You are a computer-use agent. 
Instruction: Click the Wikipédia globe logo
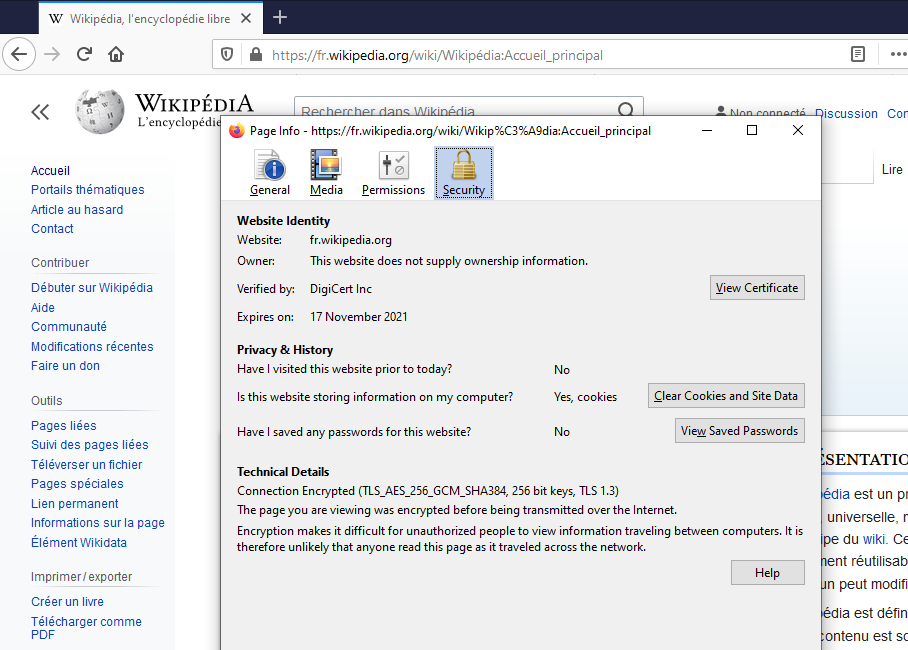point(97,110)
